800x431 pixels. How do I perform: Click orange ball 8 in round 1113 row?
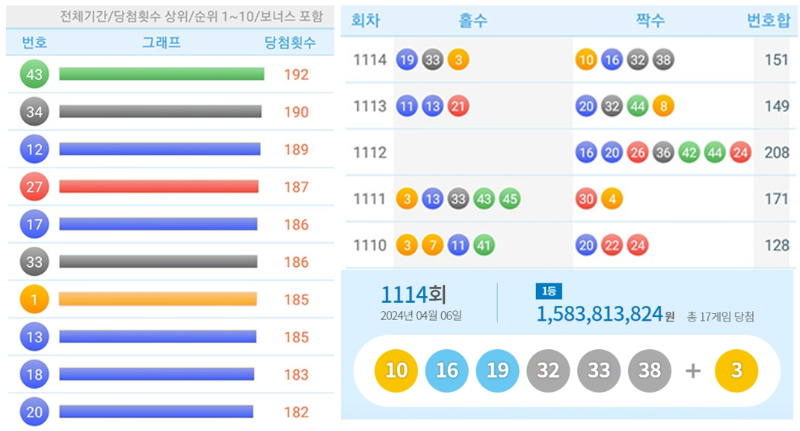(663, 106)
